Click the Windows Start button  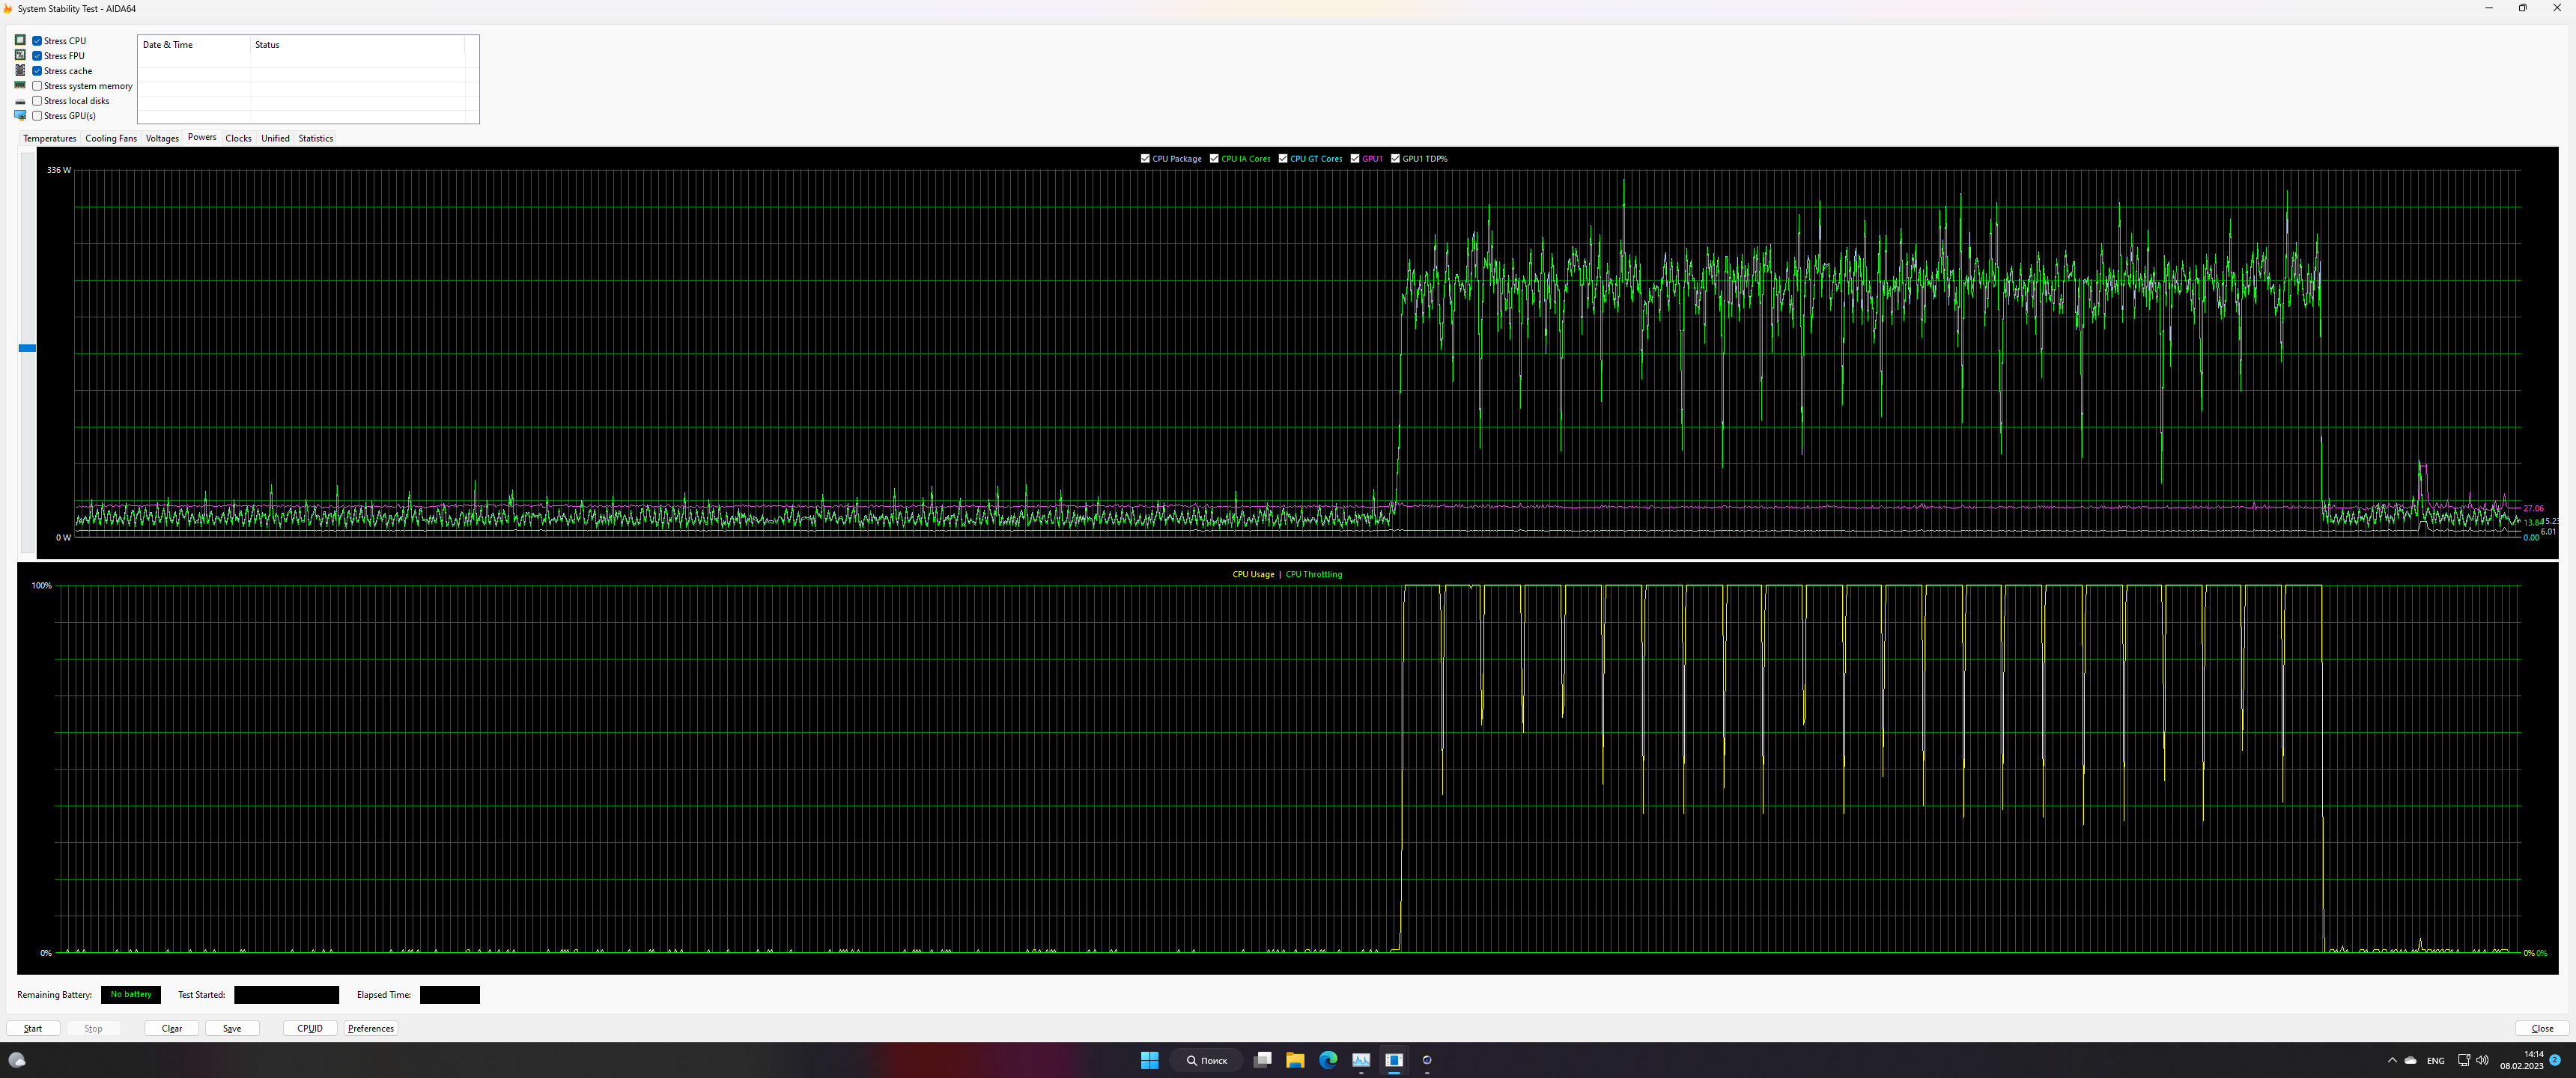click(1149, 1060)
